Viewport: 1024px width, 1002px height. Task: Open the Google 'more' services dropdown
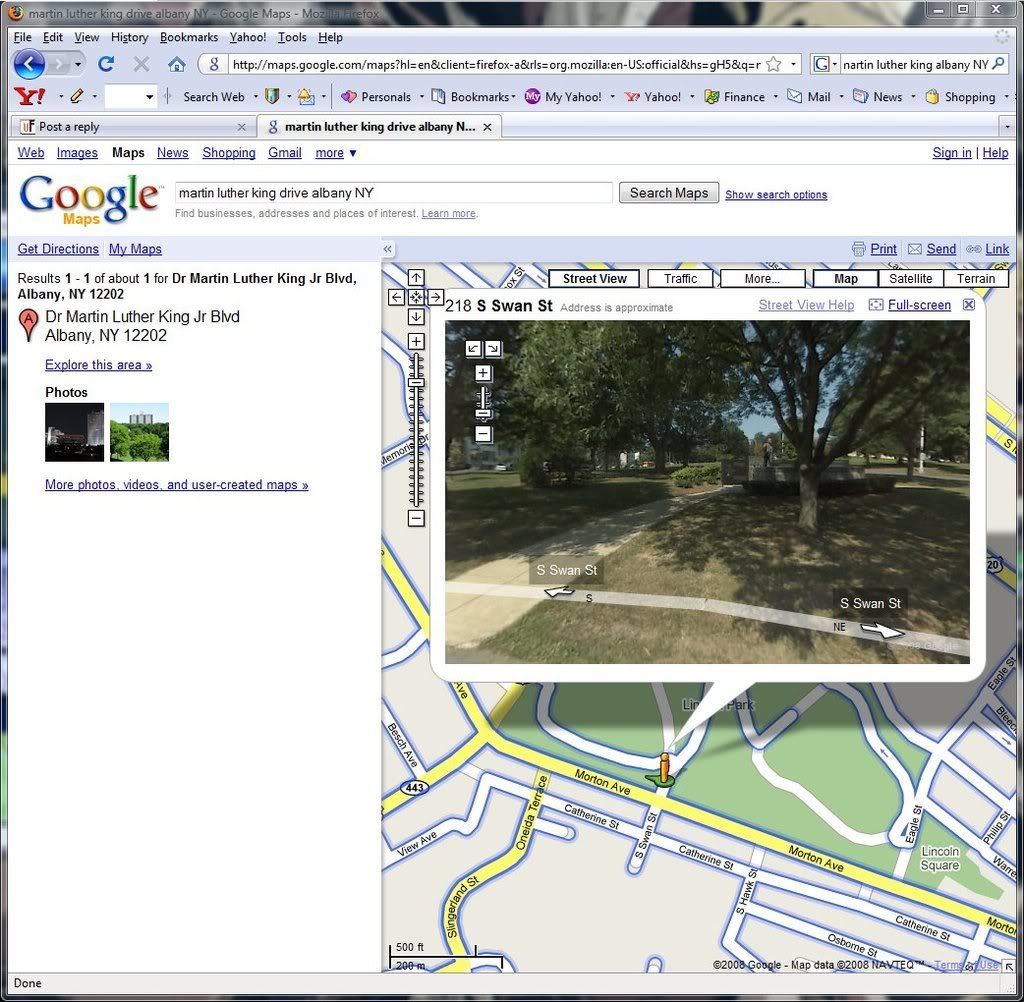coord(336,153)
